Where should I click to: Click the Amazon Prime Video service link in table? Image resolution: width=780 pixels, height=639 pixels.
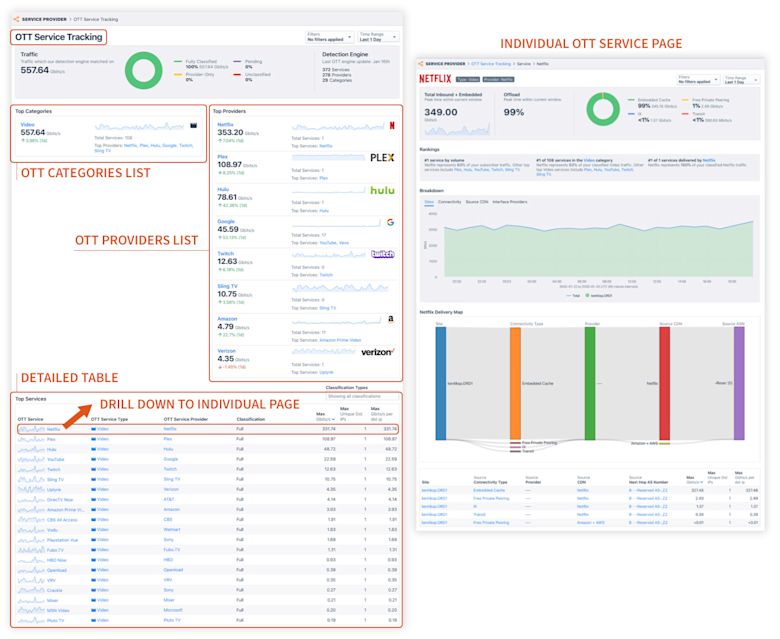point(66,510)
